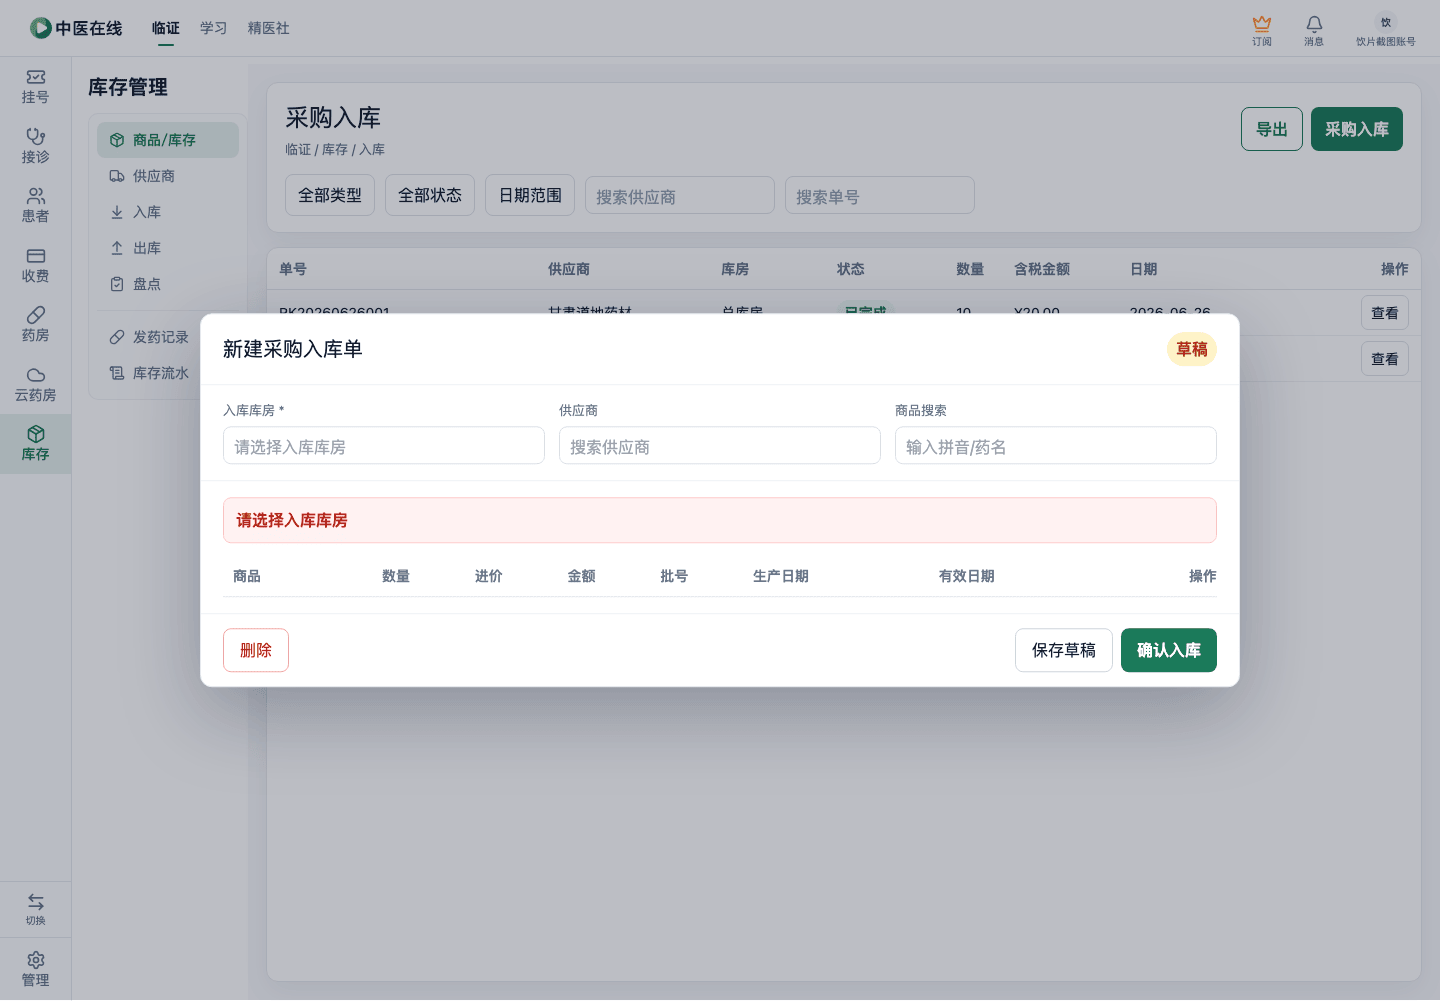This screenshot has height=1001, width=1440.
Task: Open 供应商 in inventory menu
Action: tap(168, 176)
